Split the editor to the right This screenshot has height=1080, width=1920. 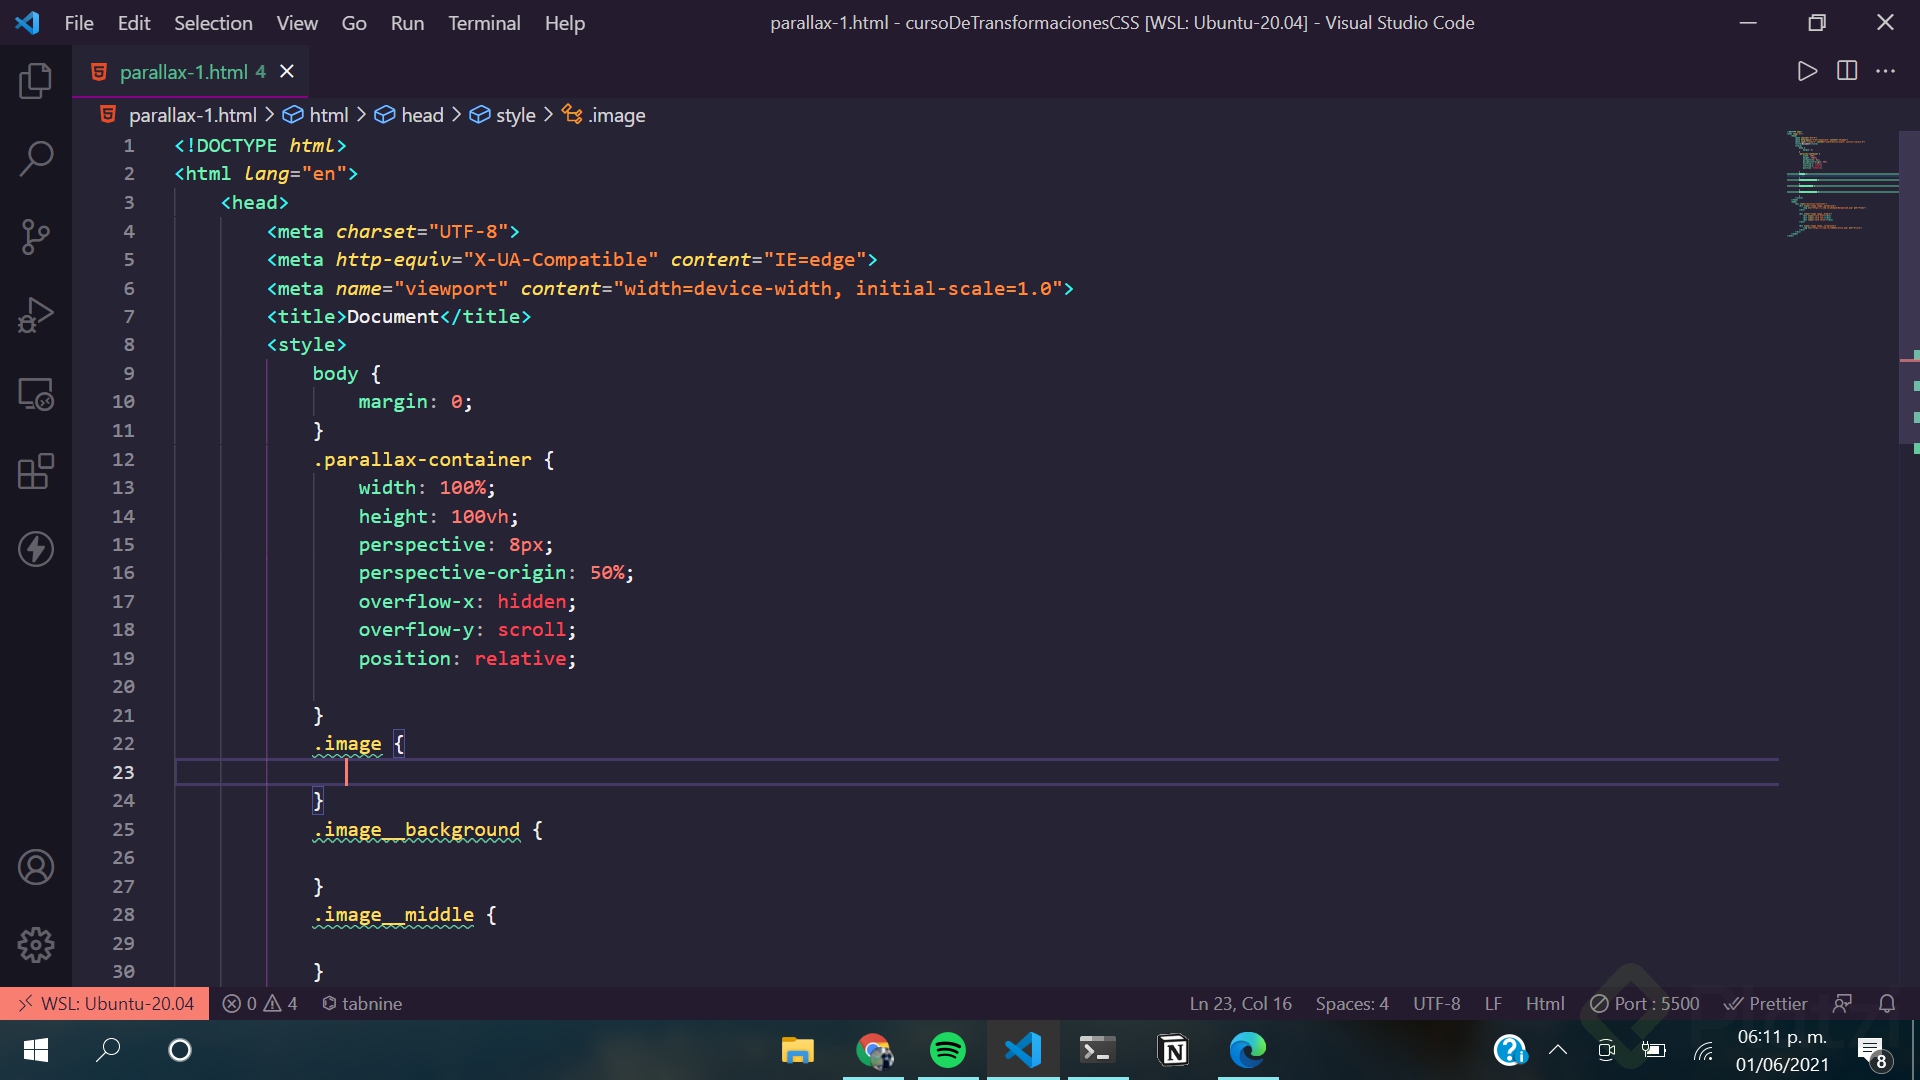pyautogui.click(x=1846, y=71)
